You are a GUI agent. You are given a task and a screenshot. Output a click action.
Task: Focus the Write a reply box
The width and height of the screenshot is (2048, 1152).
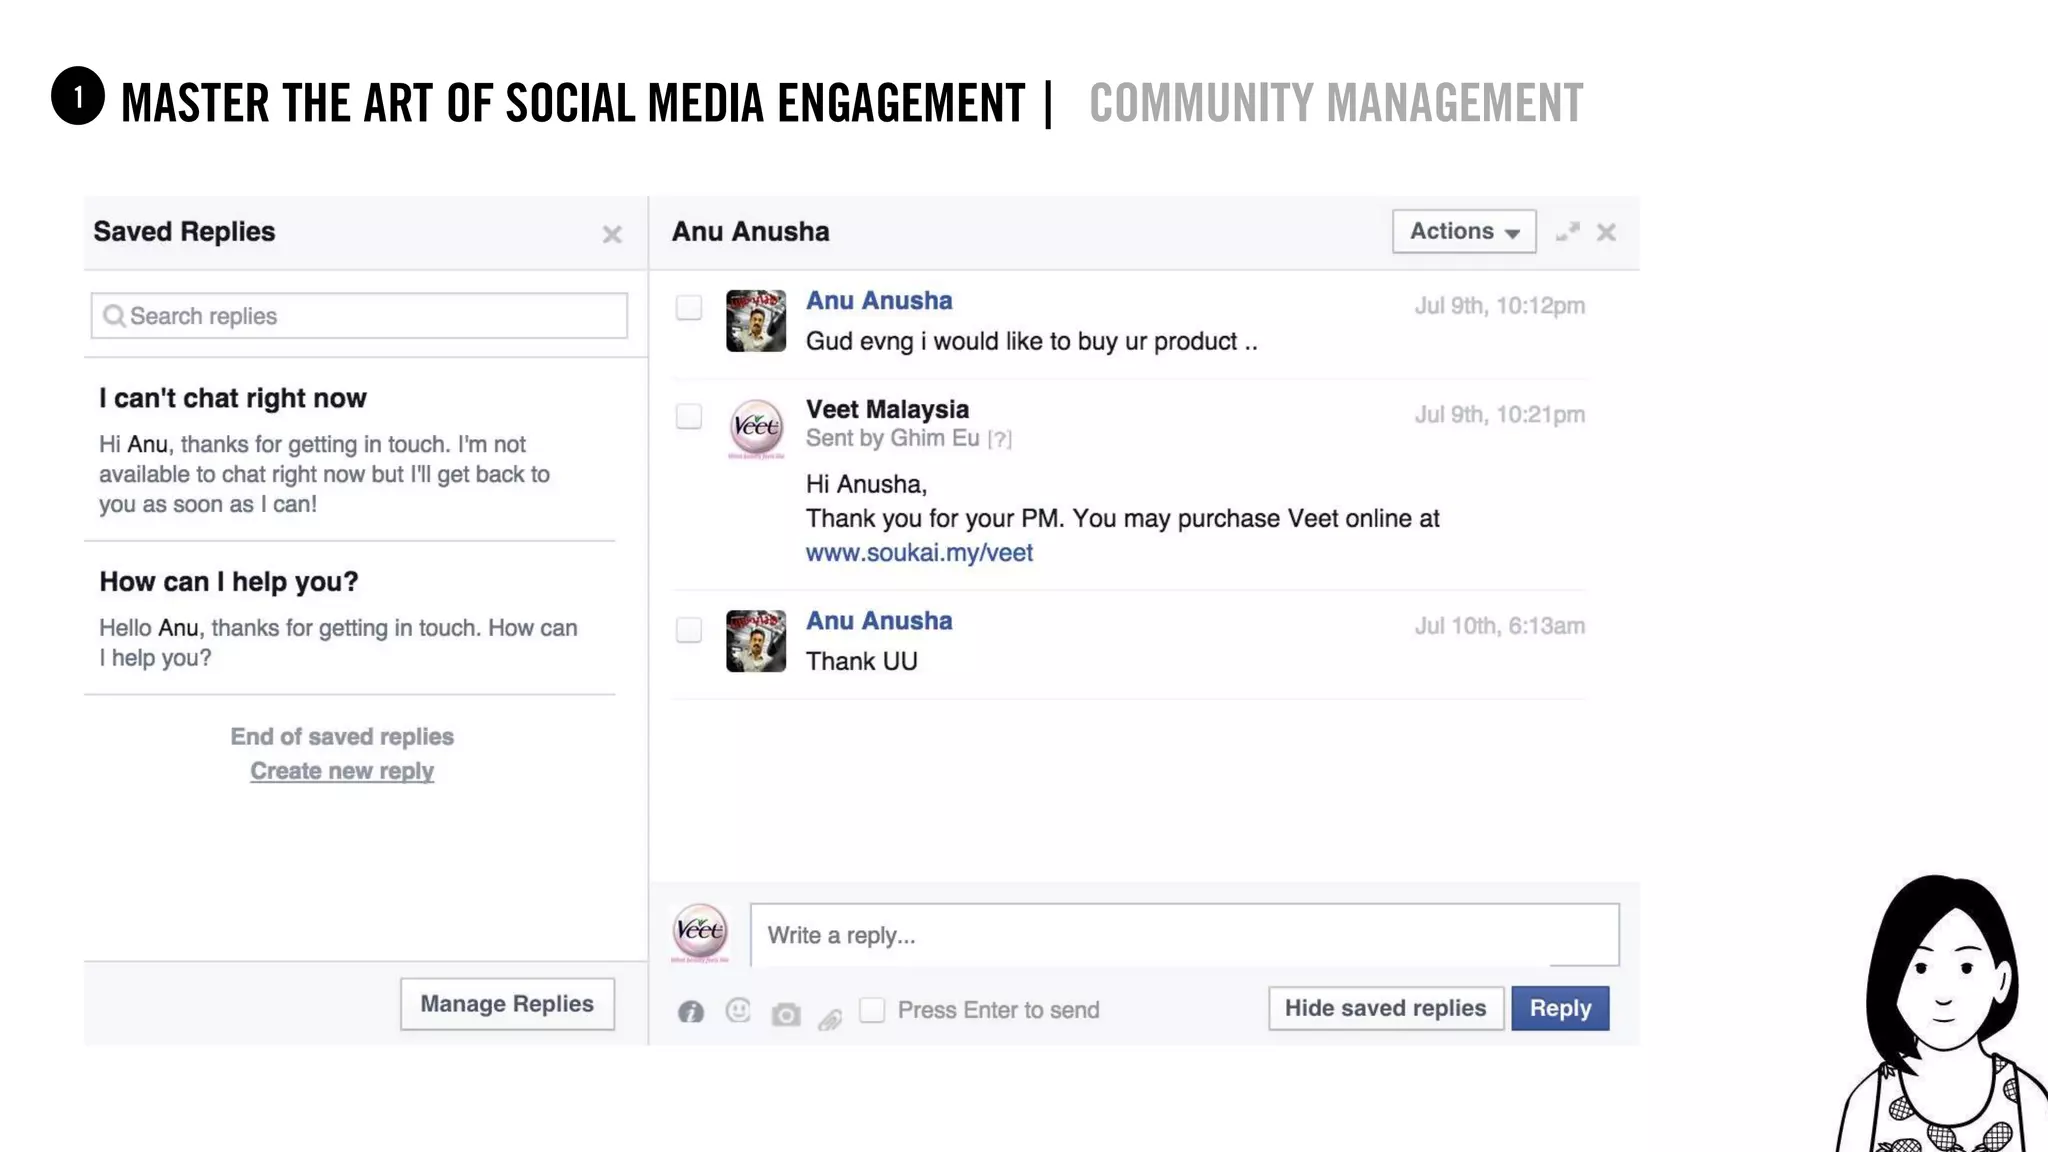(x=1185, y=935)
